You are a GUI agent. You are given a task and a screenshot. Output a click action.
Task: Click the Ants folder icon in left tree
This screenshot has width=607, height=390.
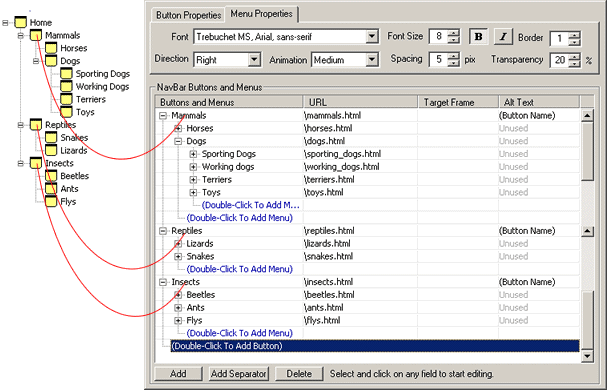click(51, 189)
